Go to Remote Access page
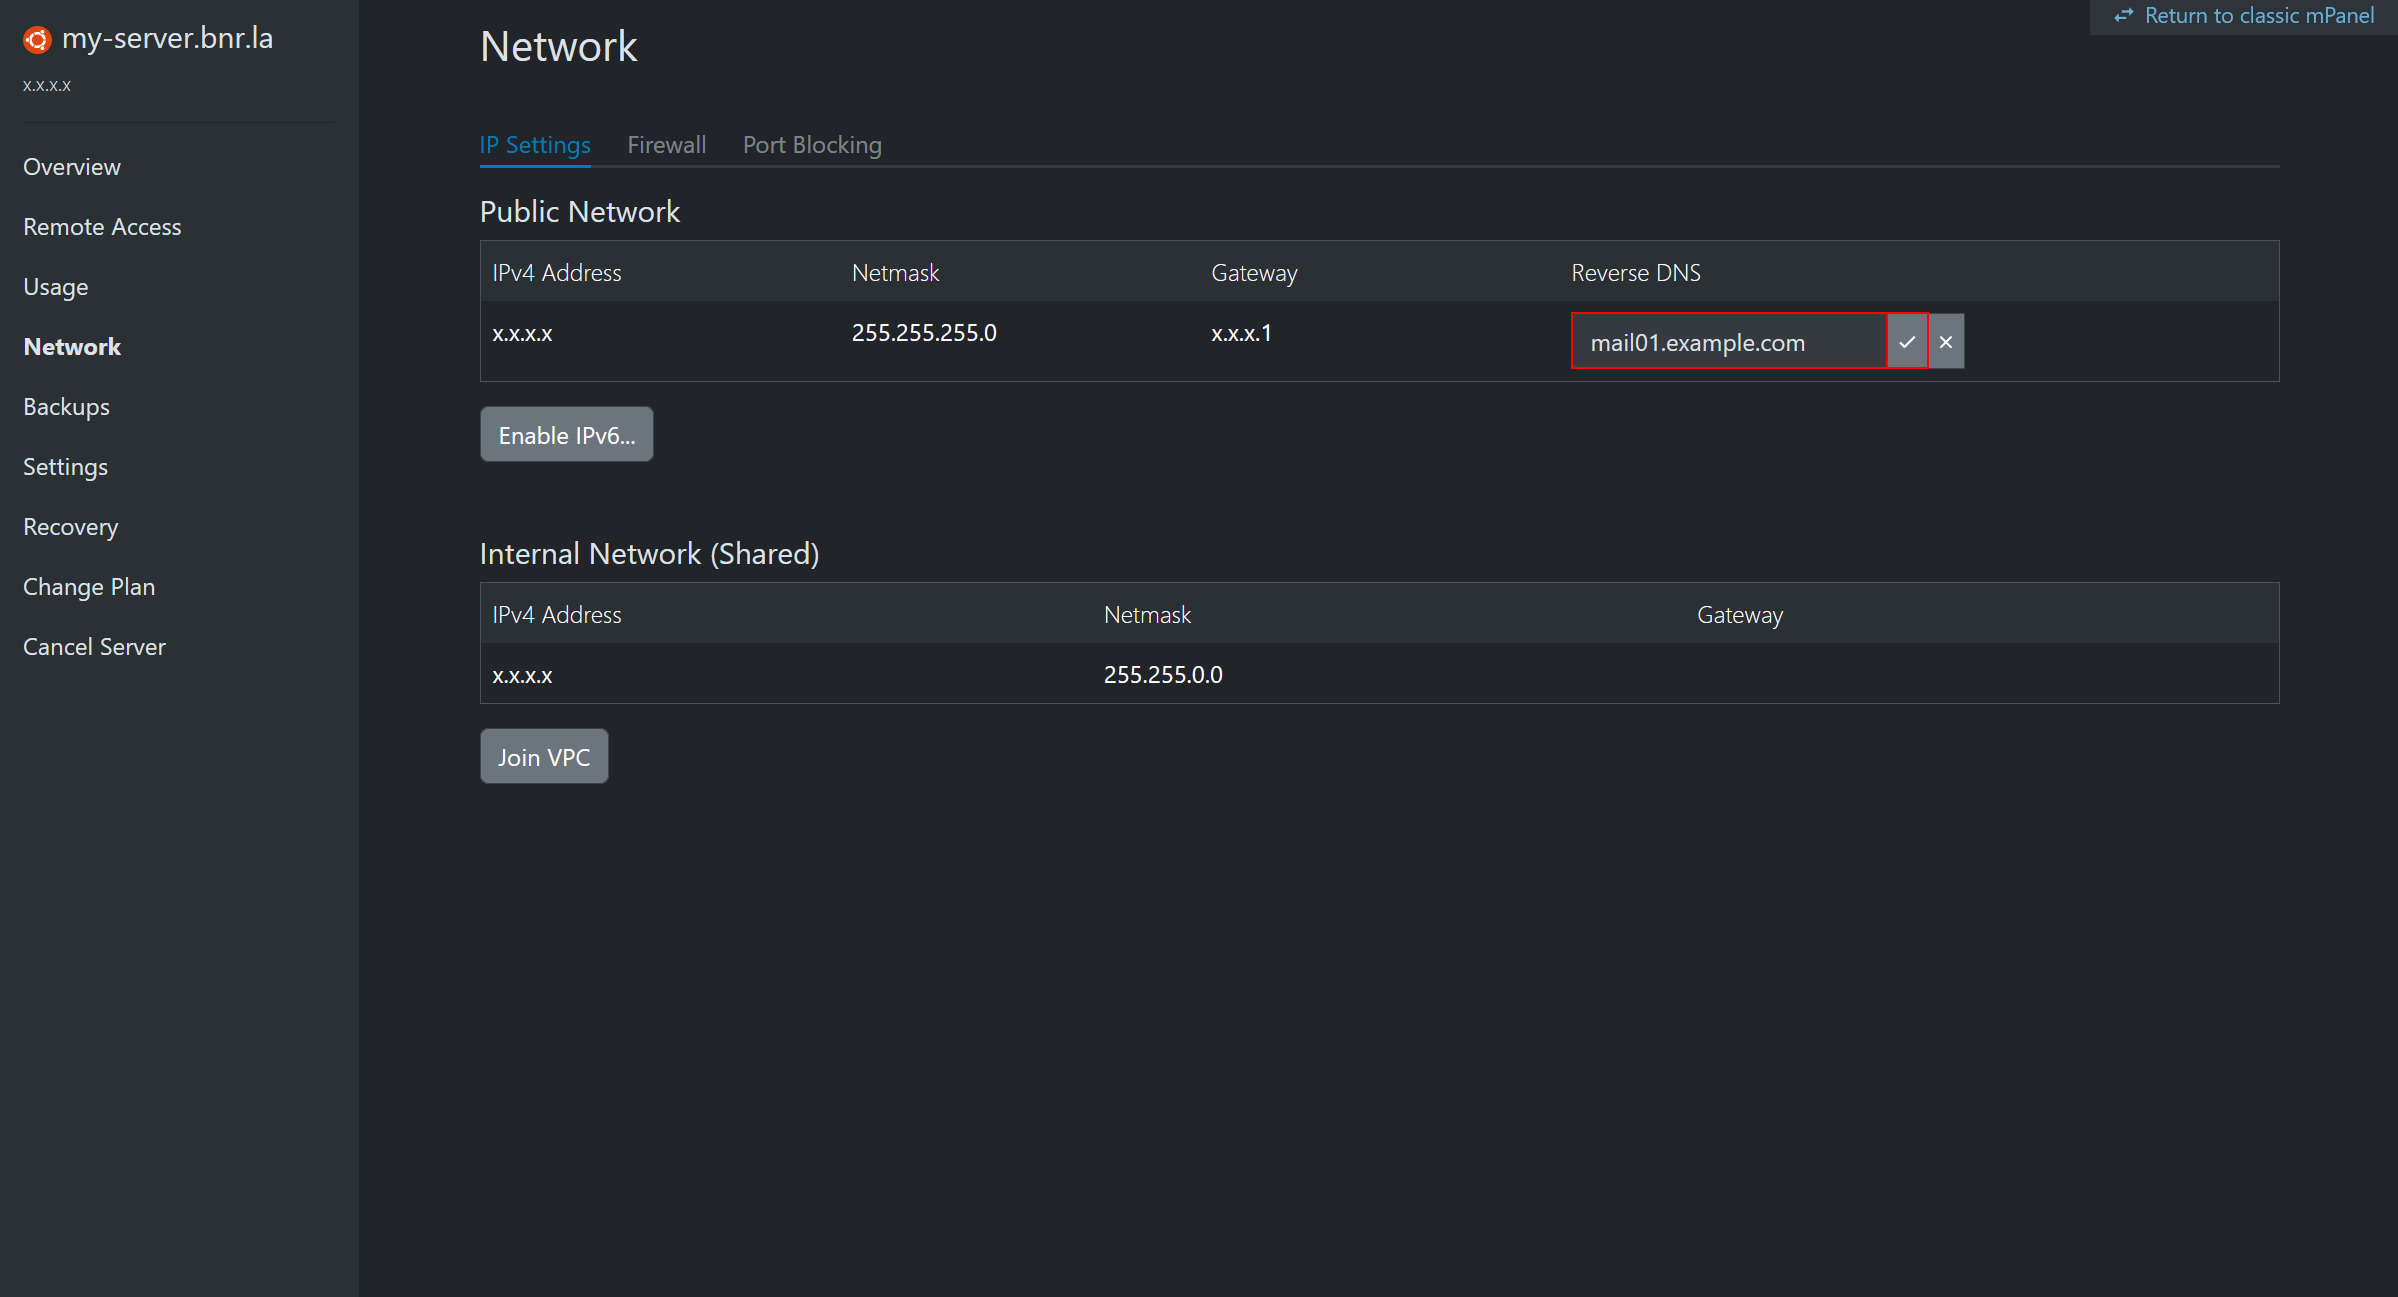 pos(102,227)
